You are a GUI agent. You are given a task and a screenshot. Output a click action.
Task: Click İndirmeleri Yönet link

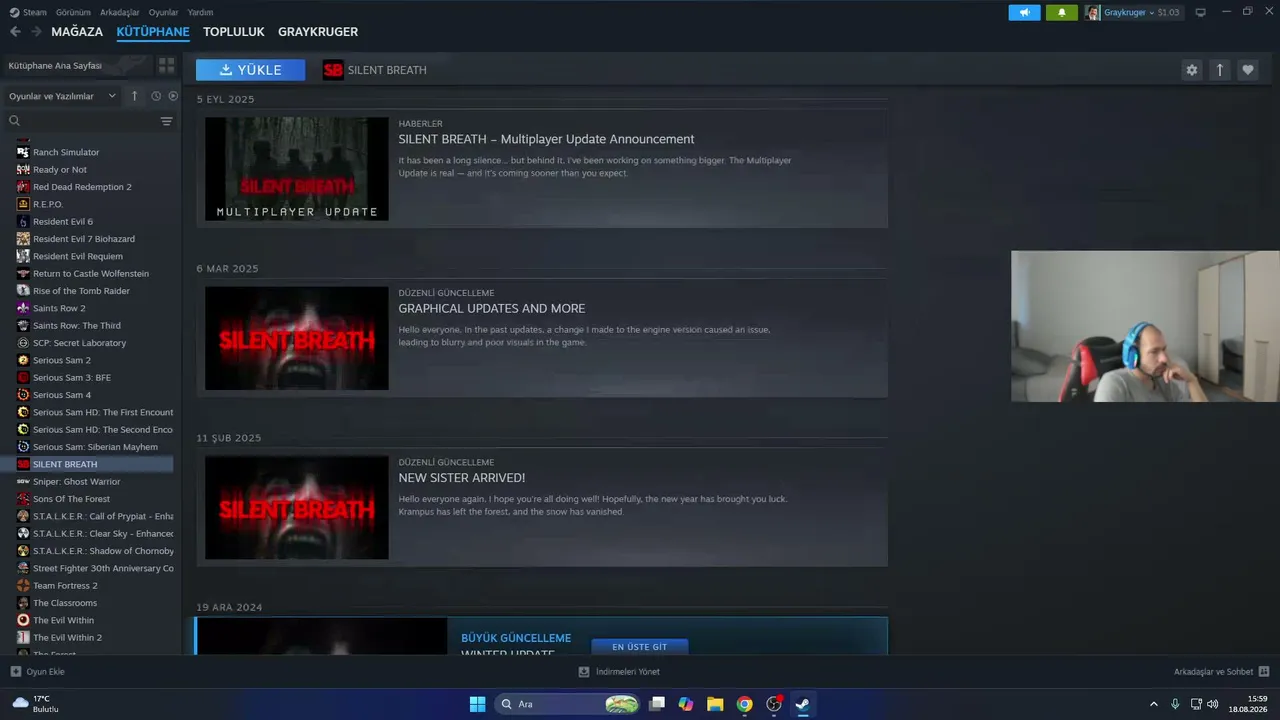(x=628, y=672)
